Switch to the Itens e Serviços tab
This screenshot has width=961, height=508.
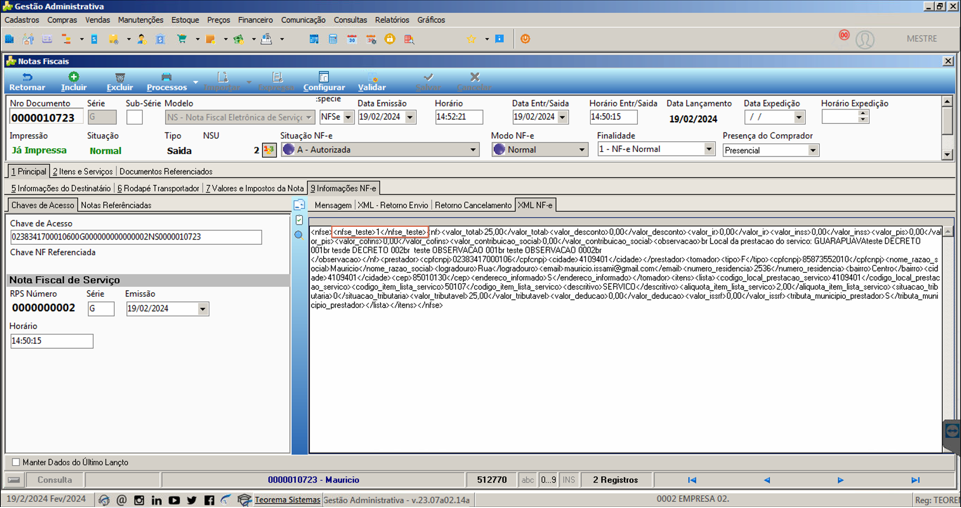(83, 172)
